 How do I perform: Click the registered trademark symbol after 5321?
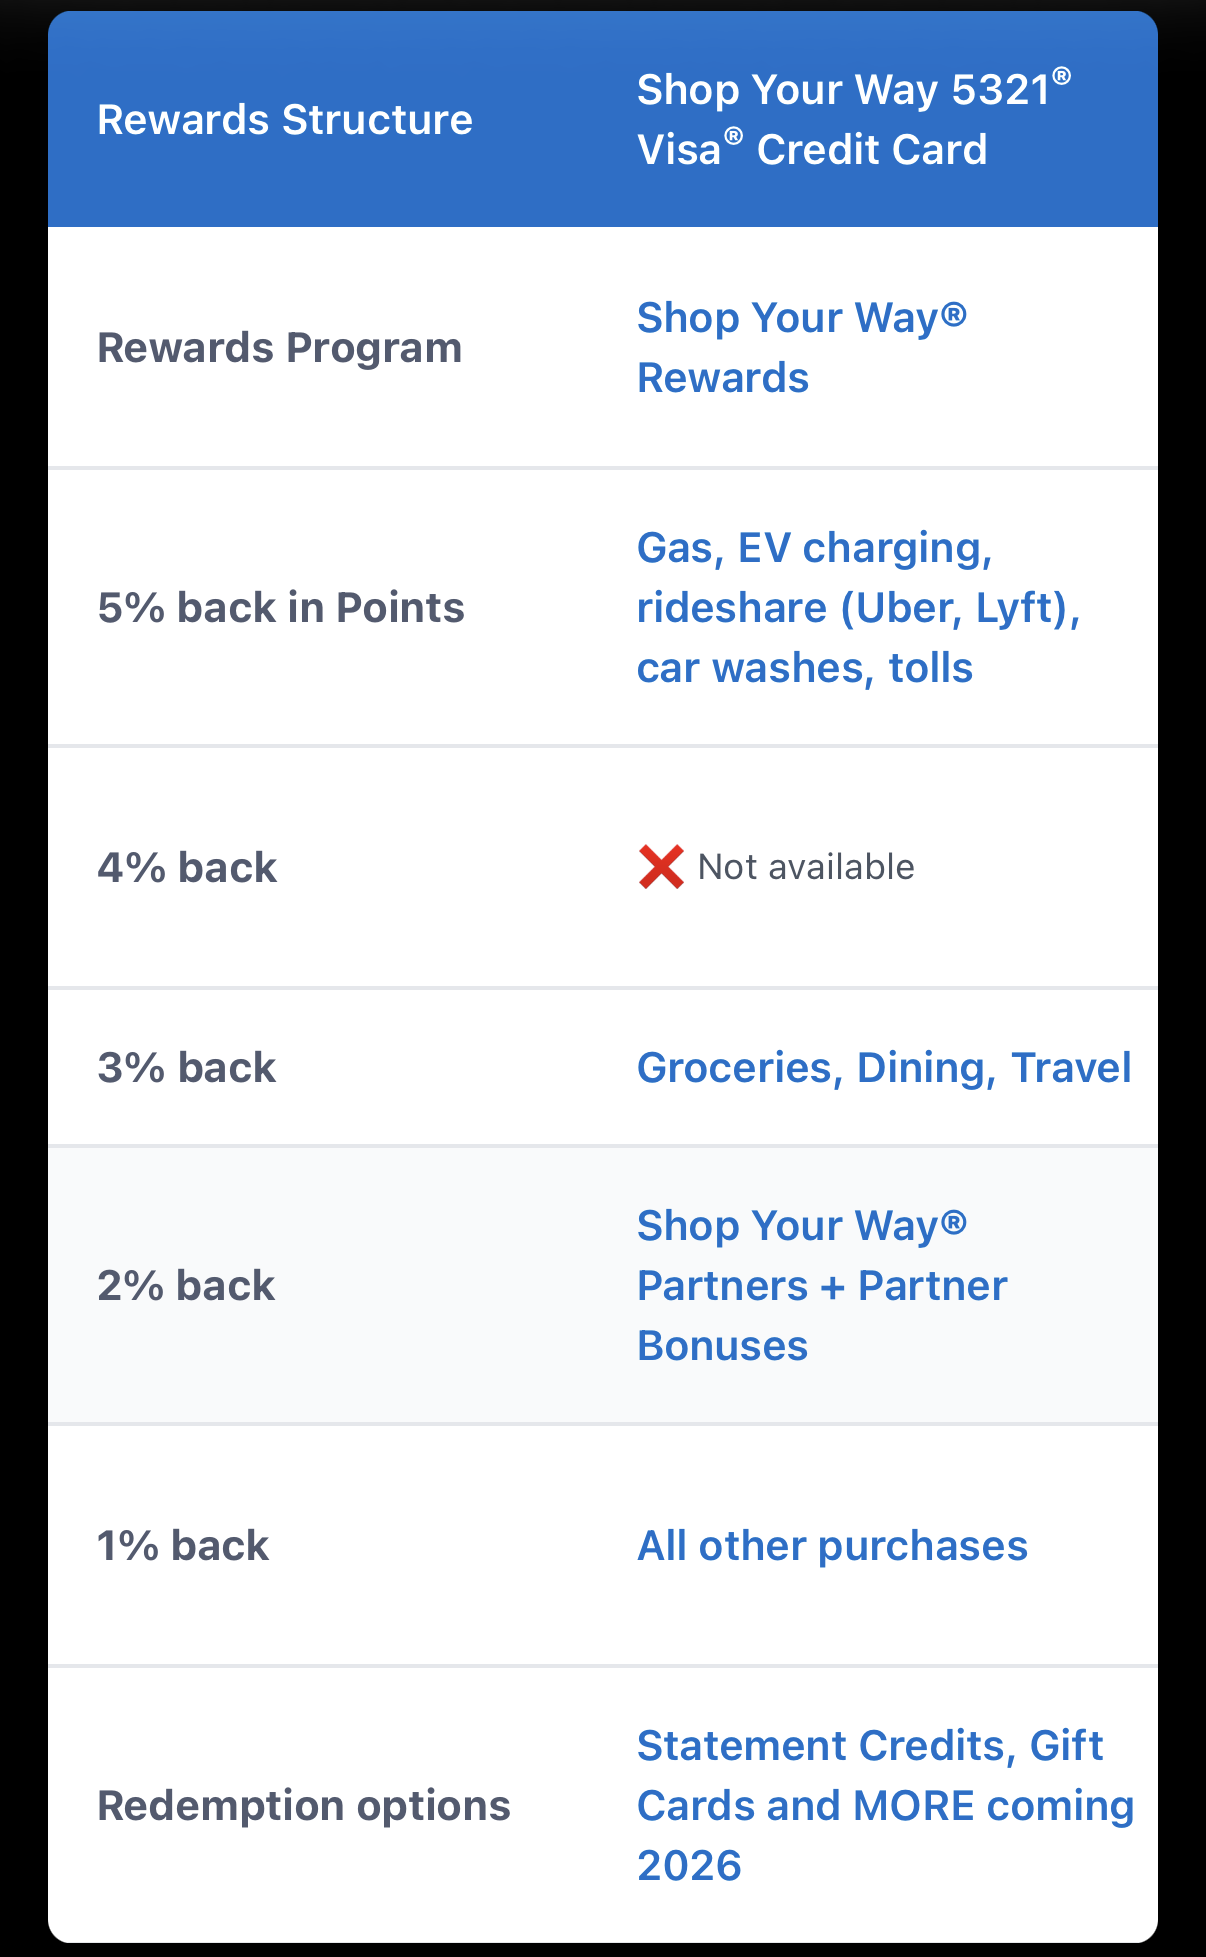point(1061,76)
